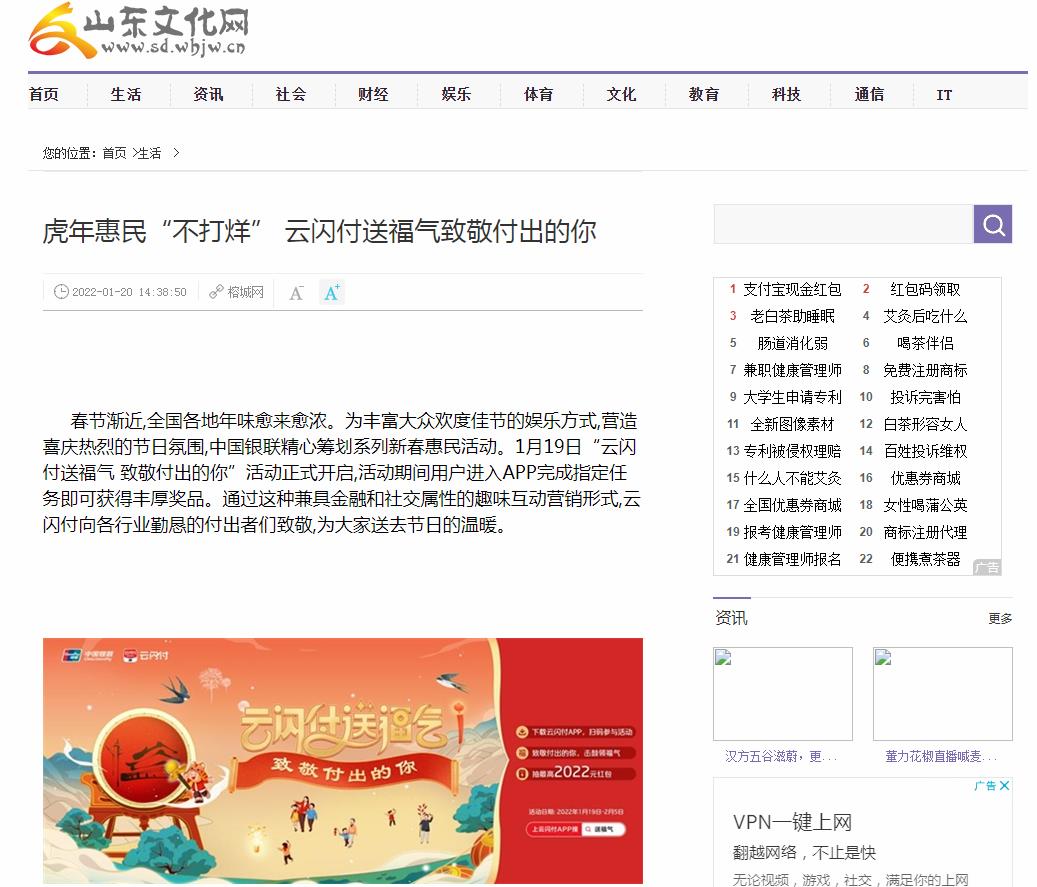This screenshot has height=887, width=1037.
Task: Open the 教育 navigation tab
Action: 704,95
